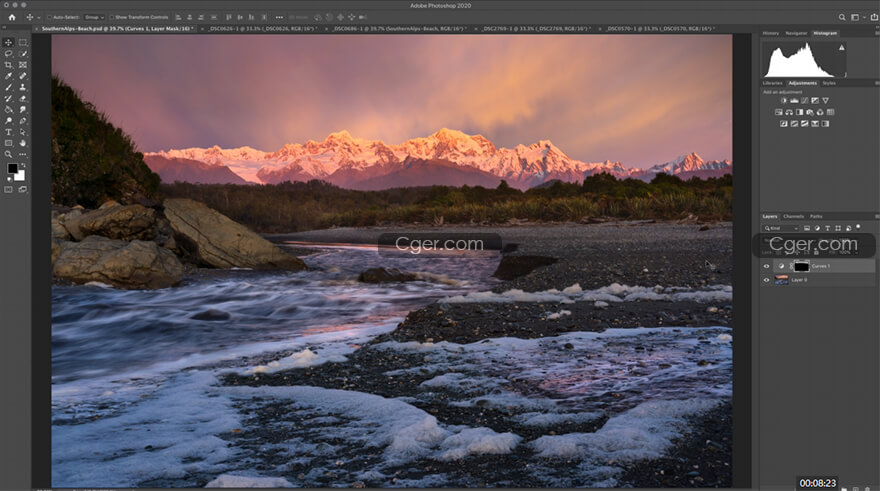The height and width of the screenshot is (491, 880).
Task: Select the Lasso tool
Action: point(9,53)
